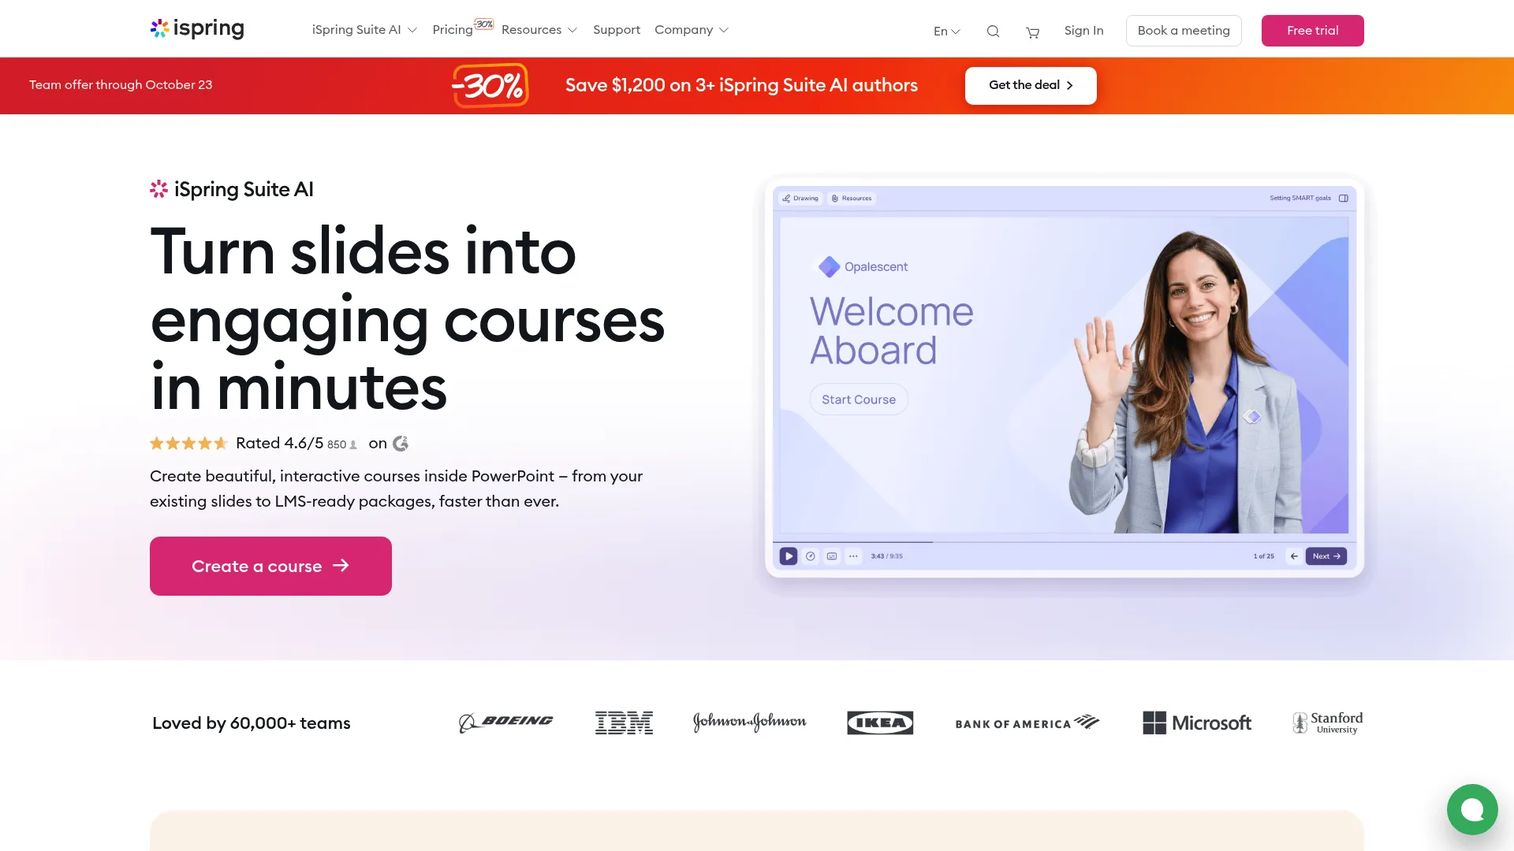Viewport: 1514px width, 851px height.
Task: Click the Opalescent diamond logo in slide
Action: coord(829,267)
